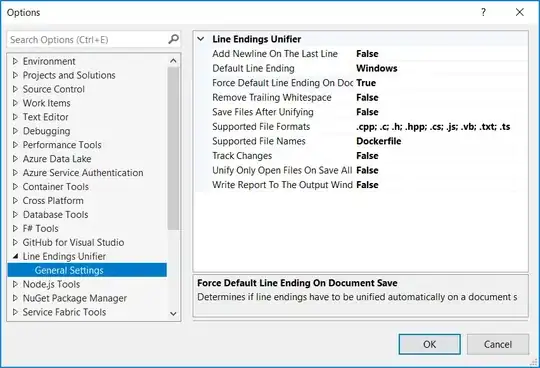This screenshot has height=368, width=540.
Task: Click Track Changes False value
Action: point(367,156)
